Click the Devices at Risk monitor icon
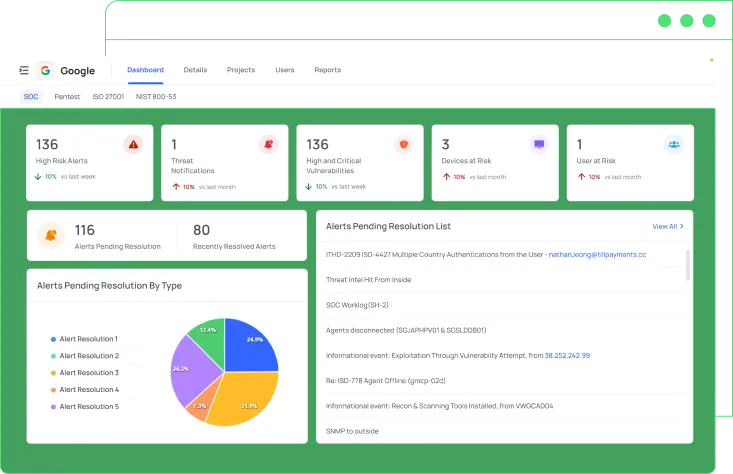Screen dimensions: 733x474 click(539, 145)
